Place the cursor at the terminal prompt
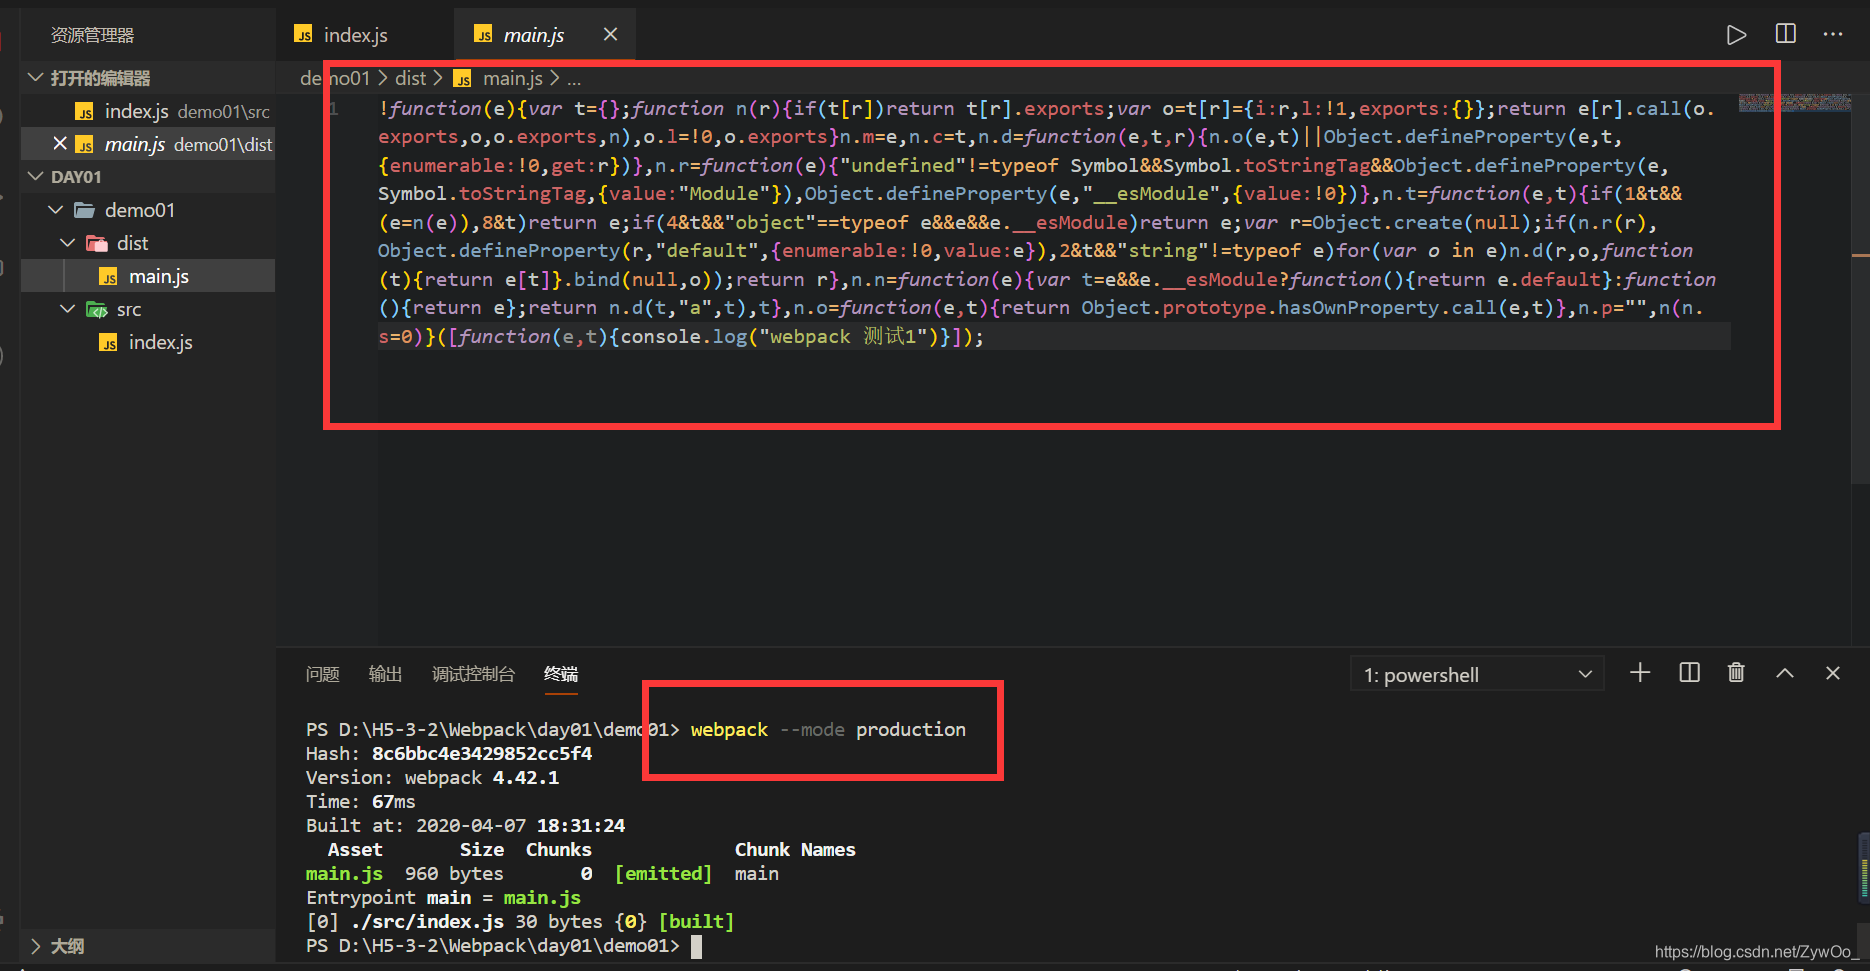 [x=697, y=946]
